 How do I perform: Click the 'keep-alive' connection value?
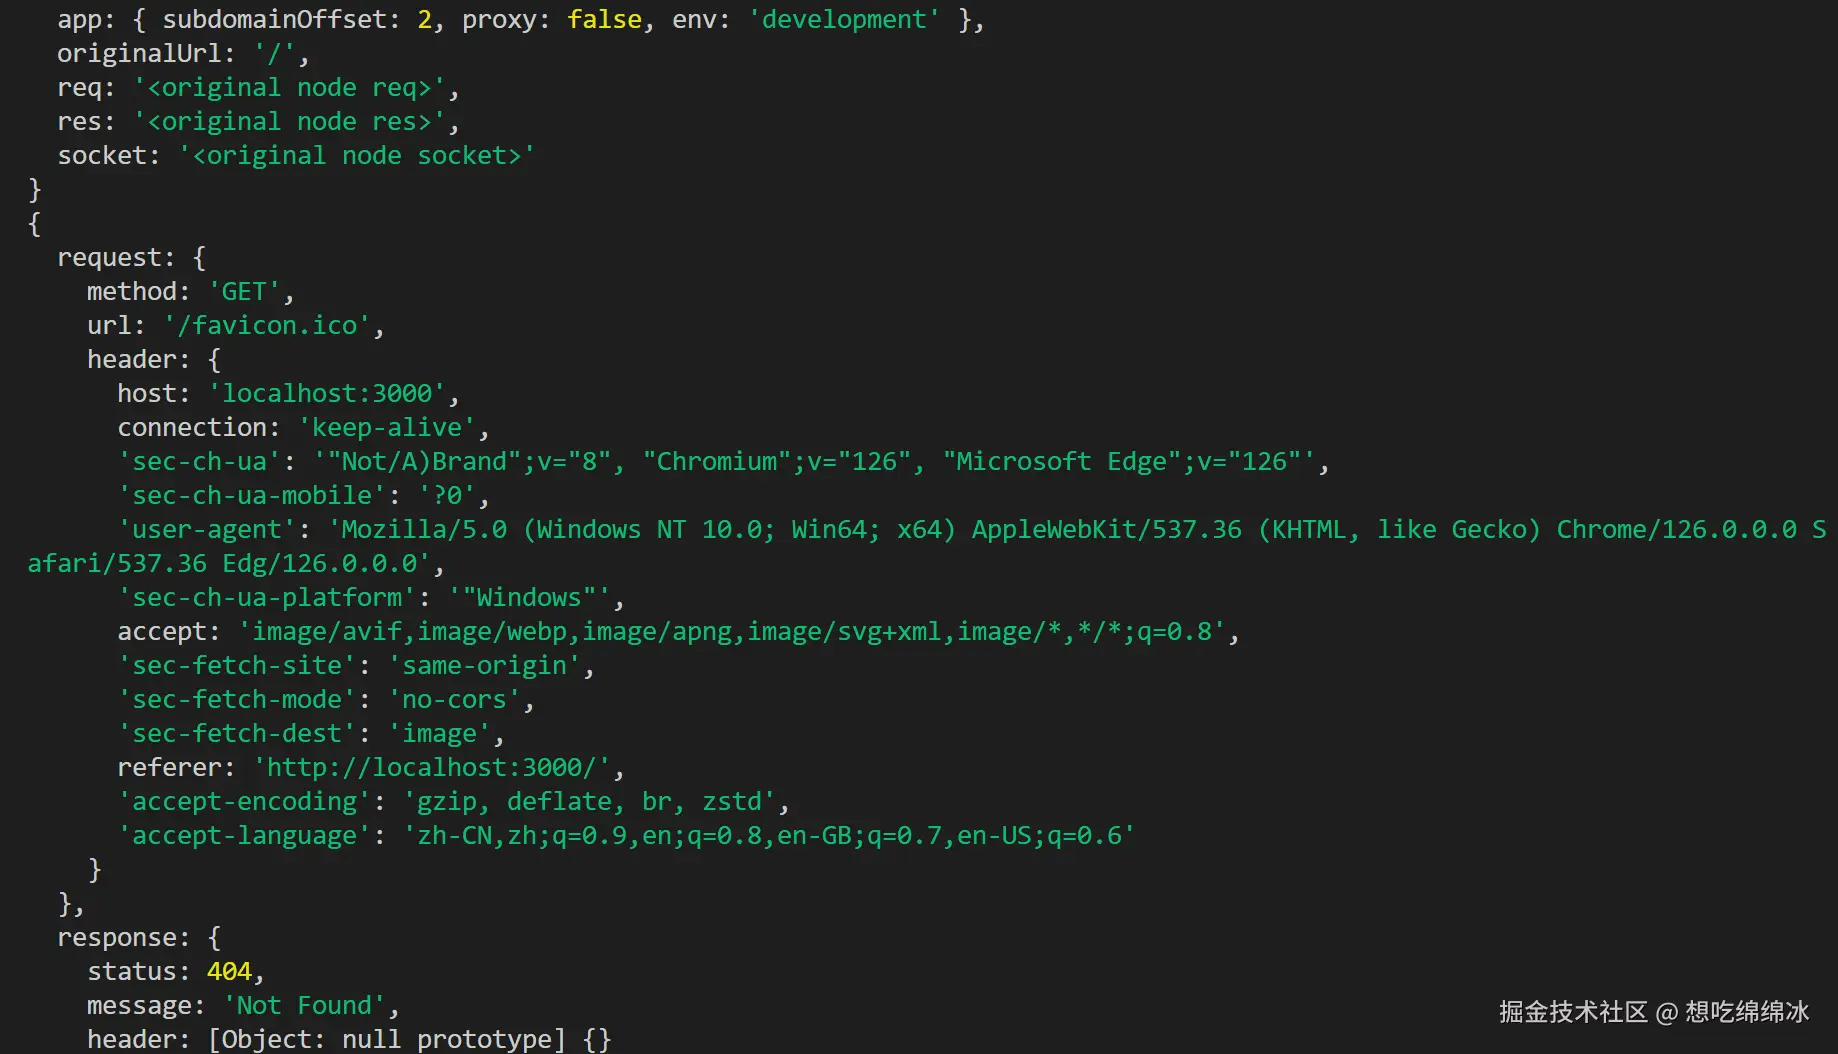386,428
